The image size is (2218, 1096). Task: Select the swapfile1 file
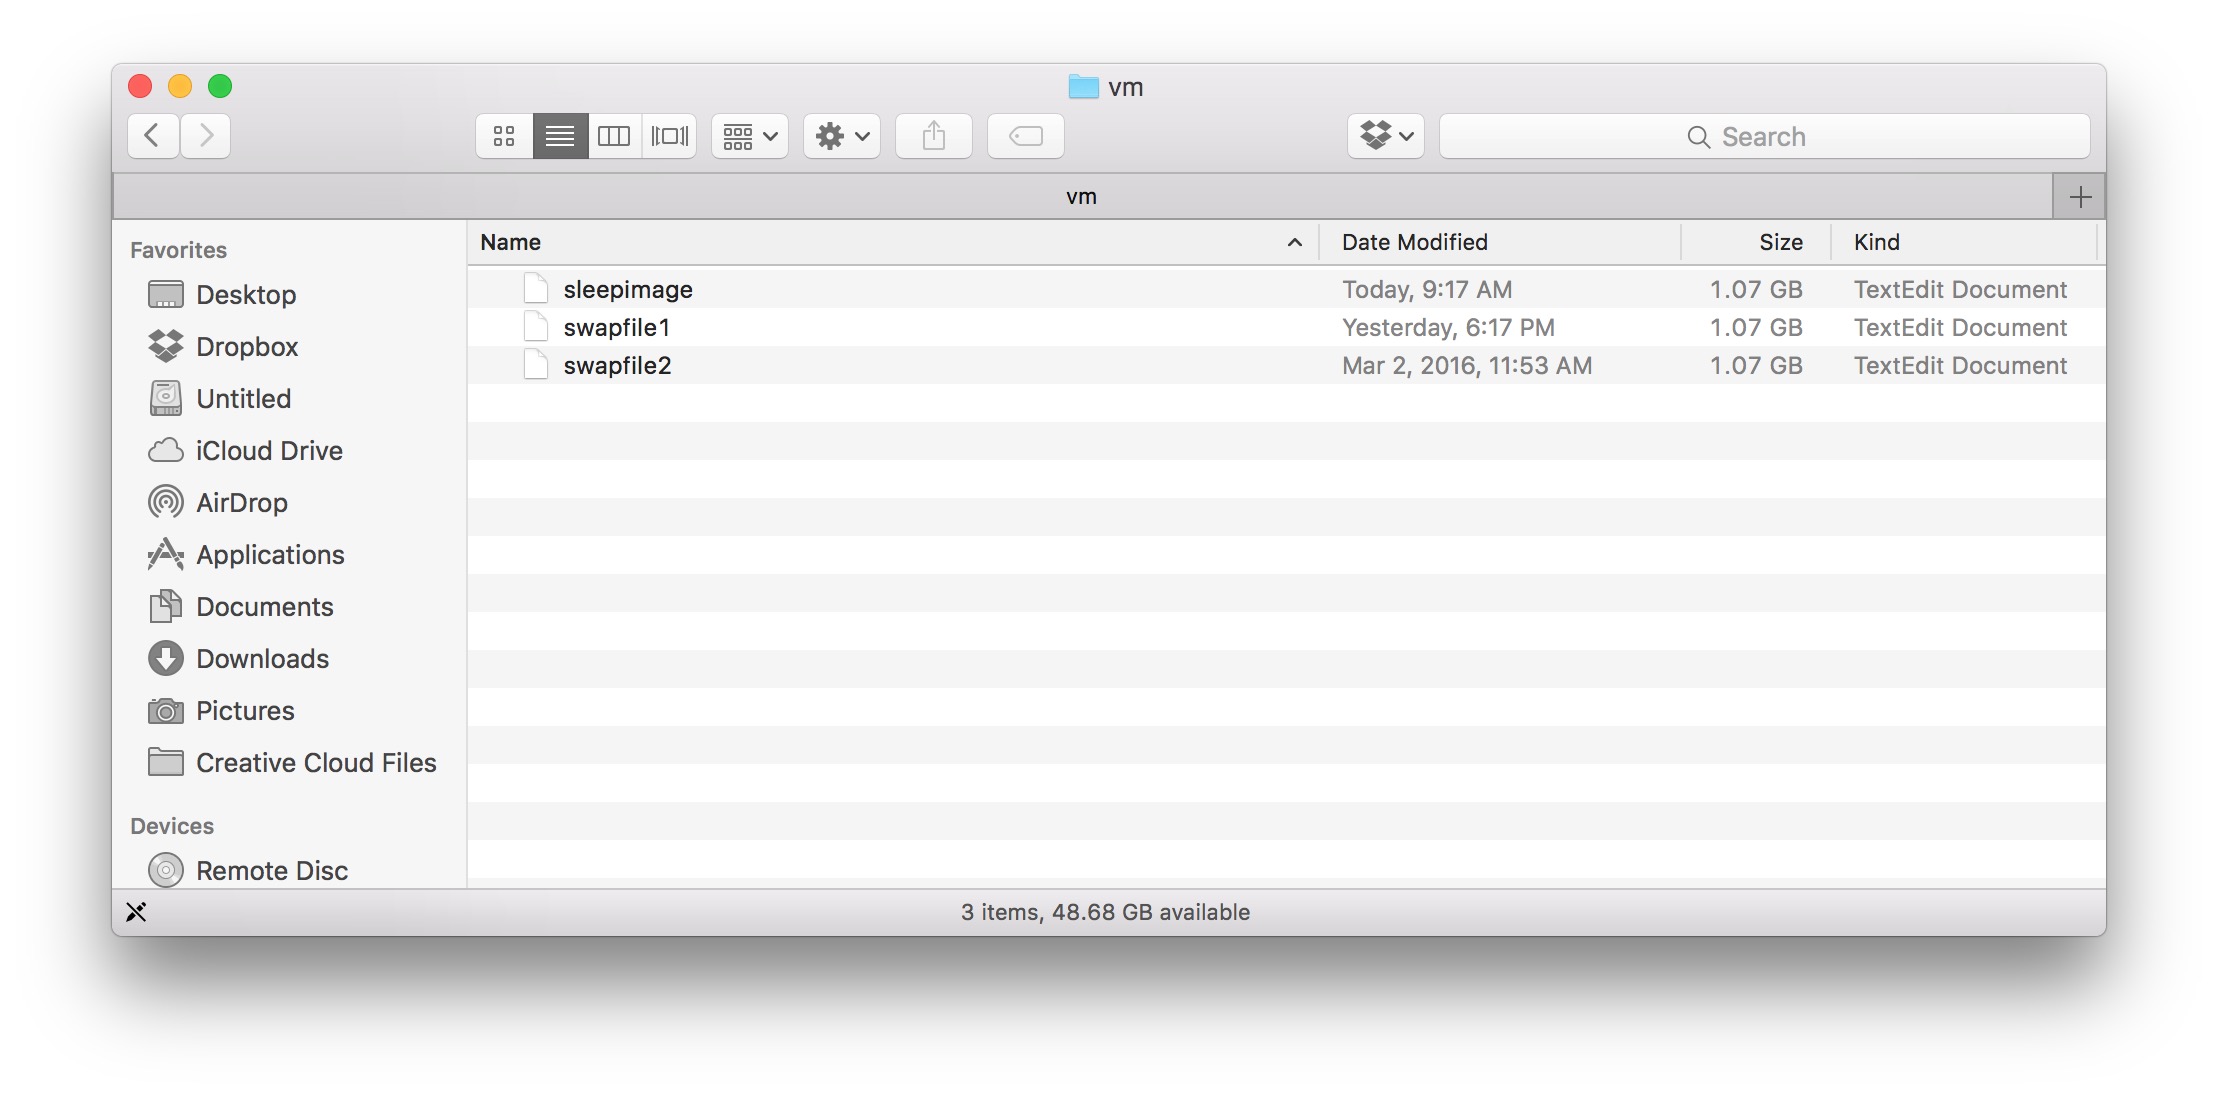pyautogui.click(x=1286, y=327)
